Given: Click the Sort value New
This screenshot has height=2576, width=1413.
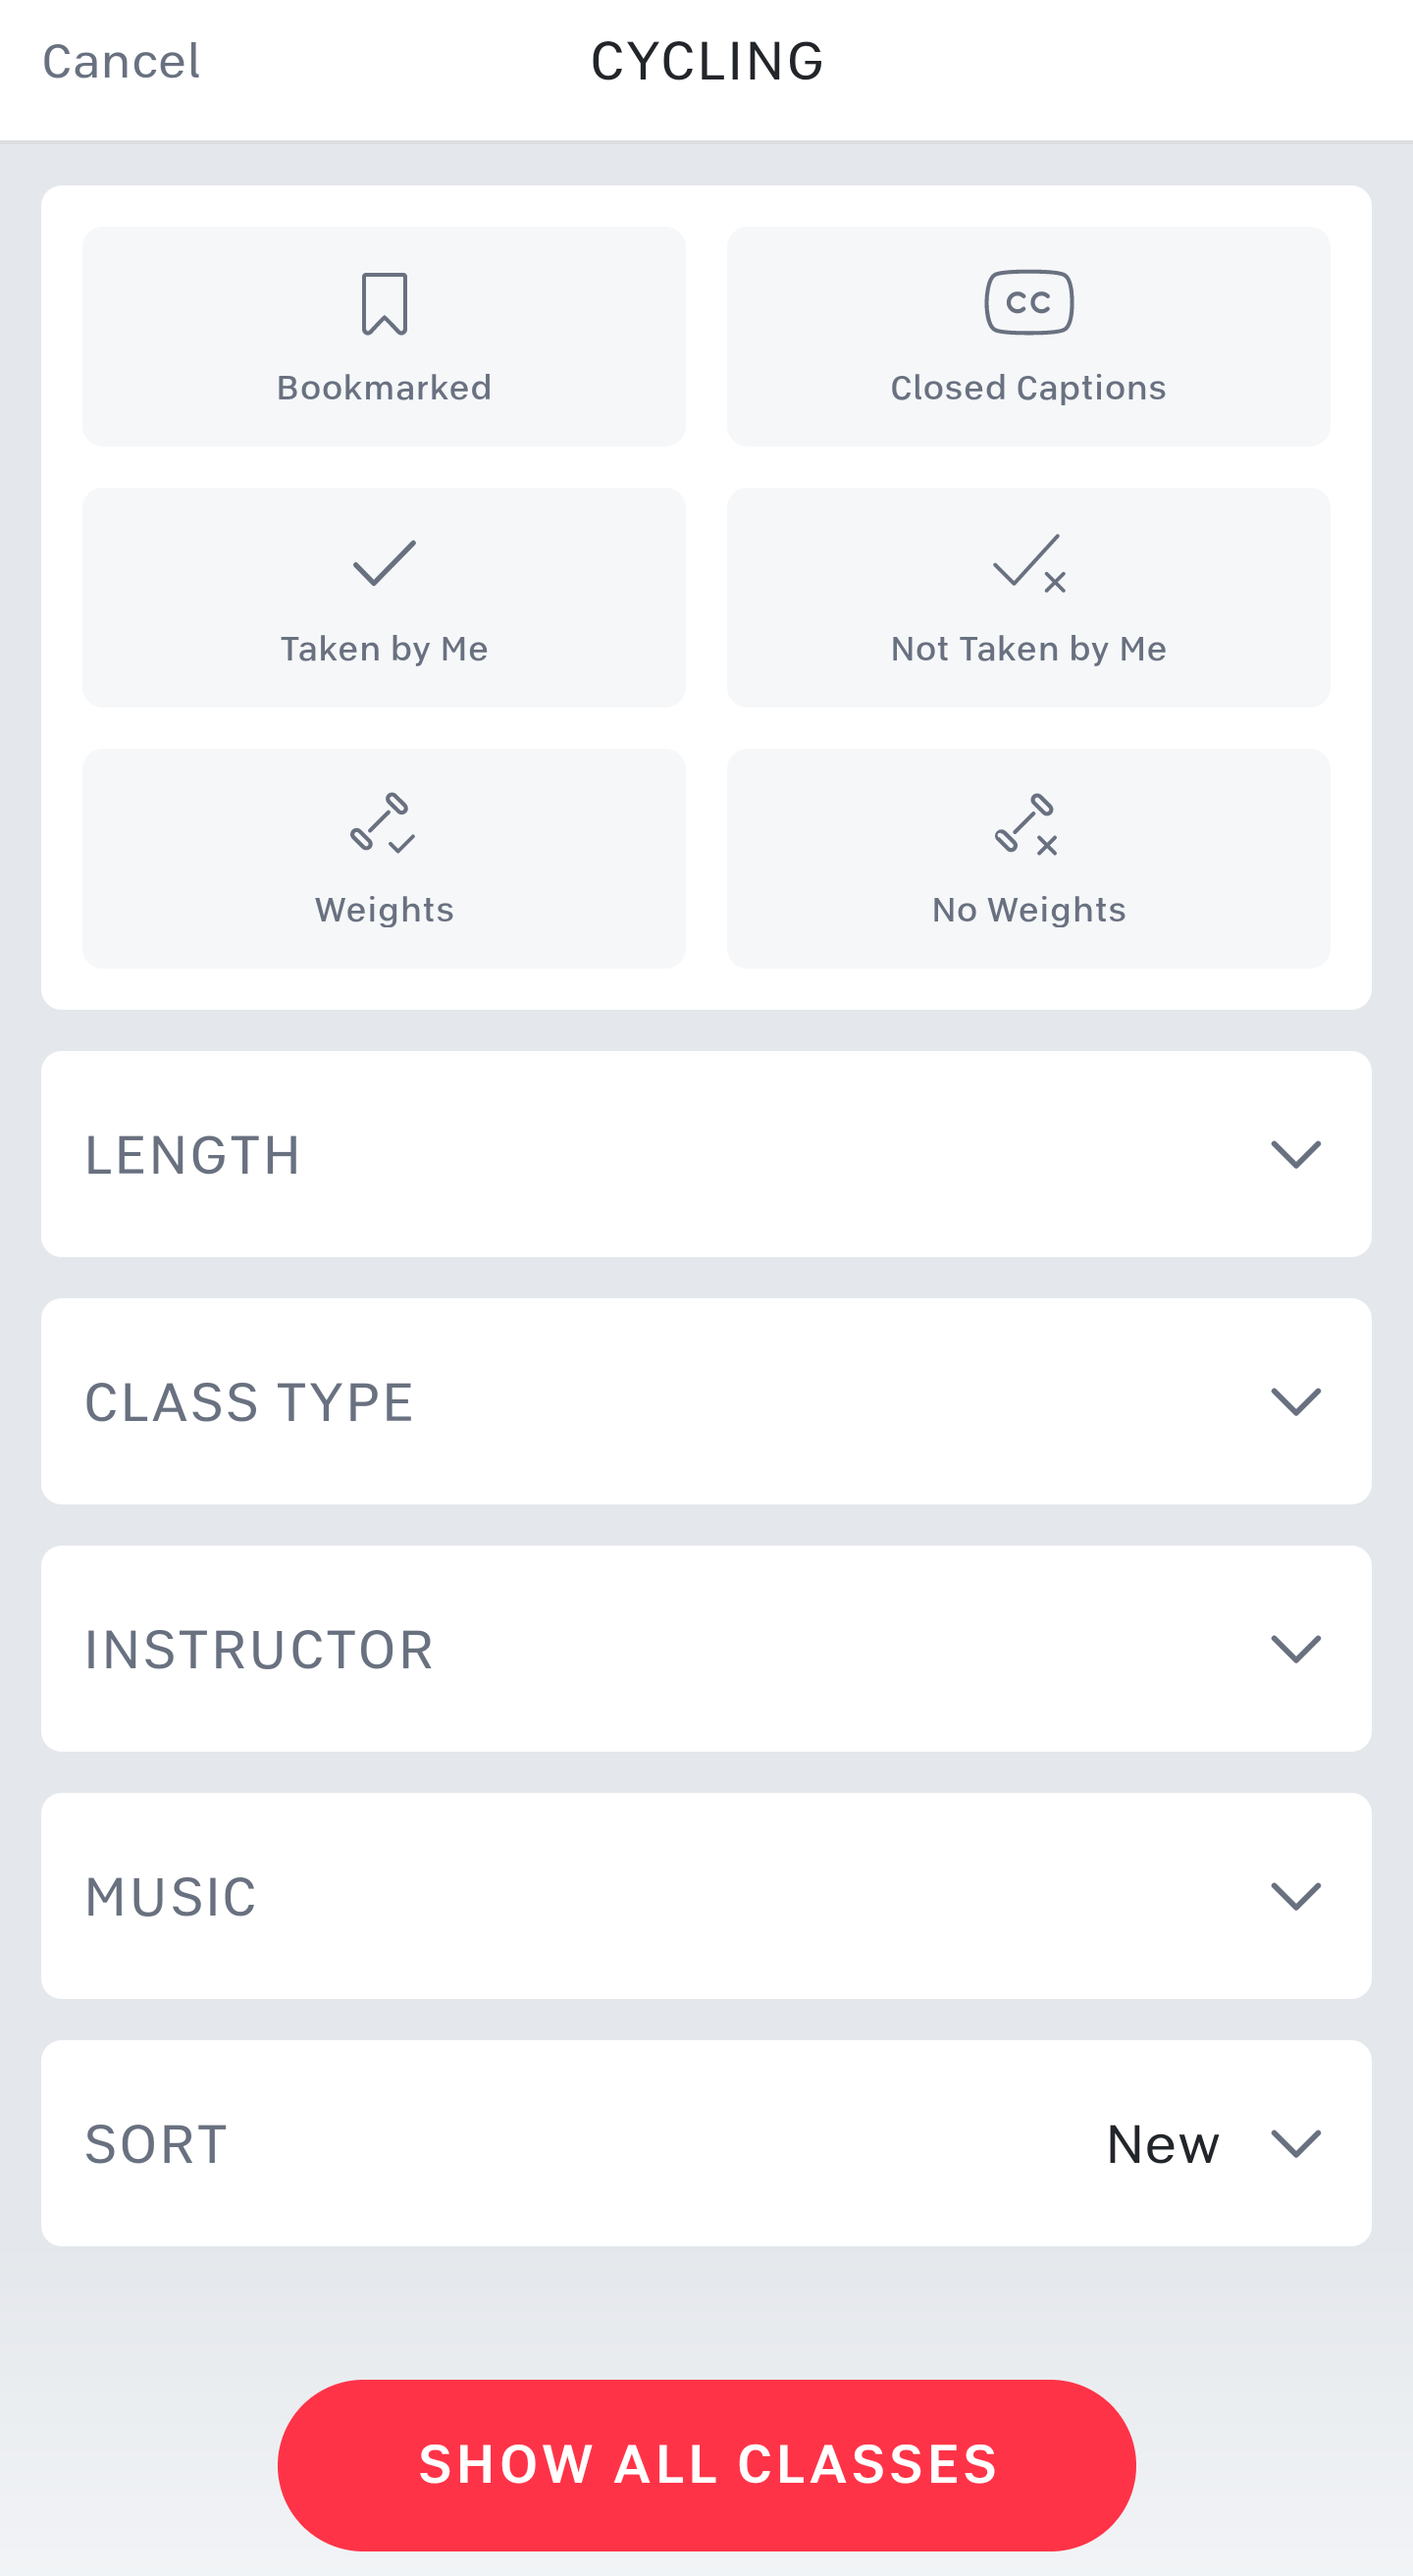Looking at the screenshot, I should pos(1162,2144).
